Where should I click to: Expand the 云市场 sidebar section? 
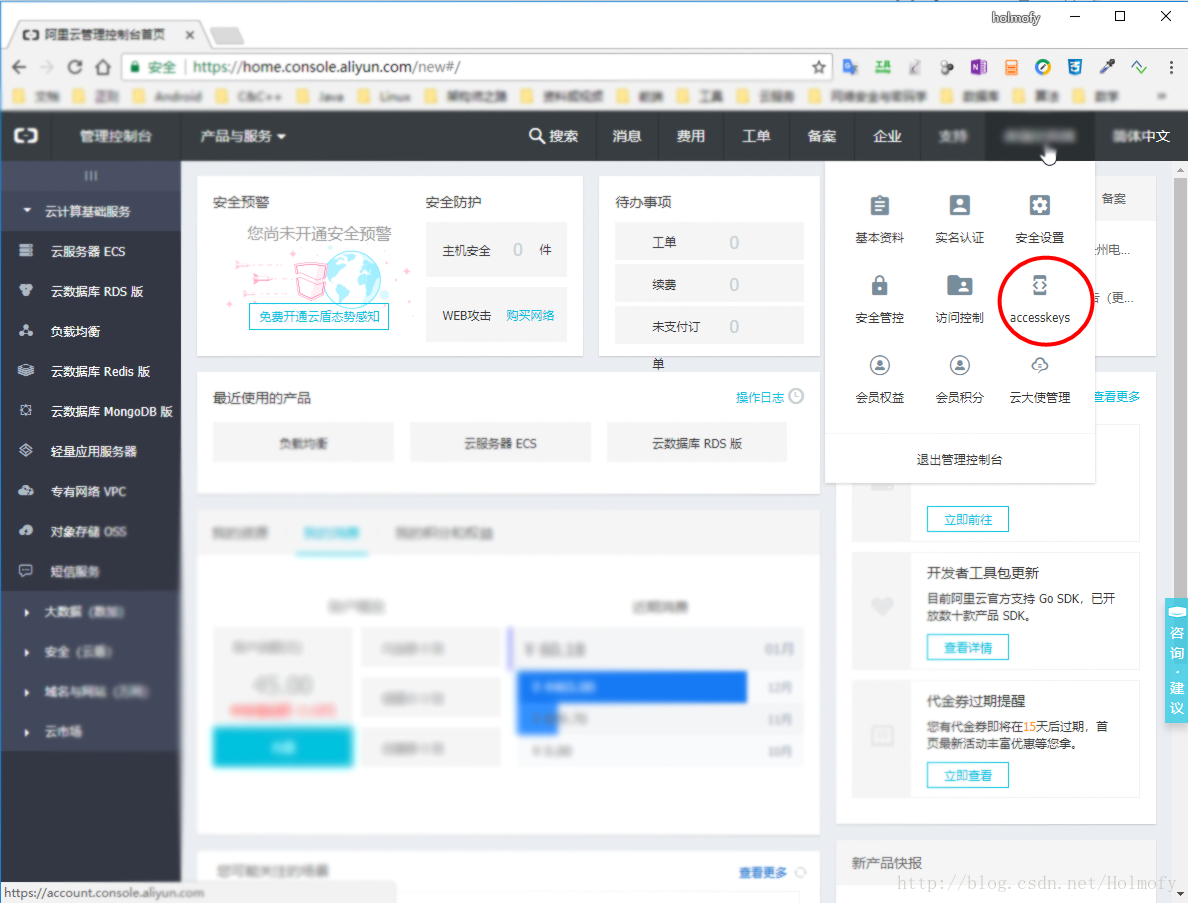tap(27, 732)
